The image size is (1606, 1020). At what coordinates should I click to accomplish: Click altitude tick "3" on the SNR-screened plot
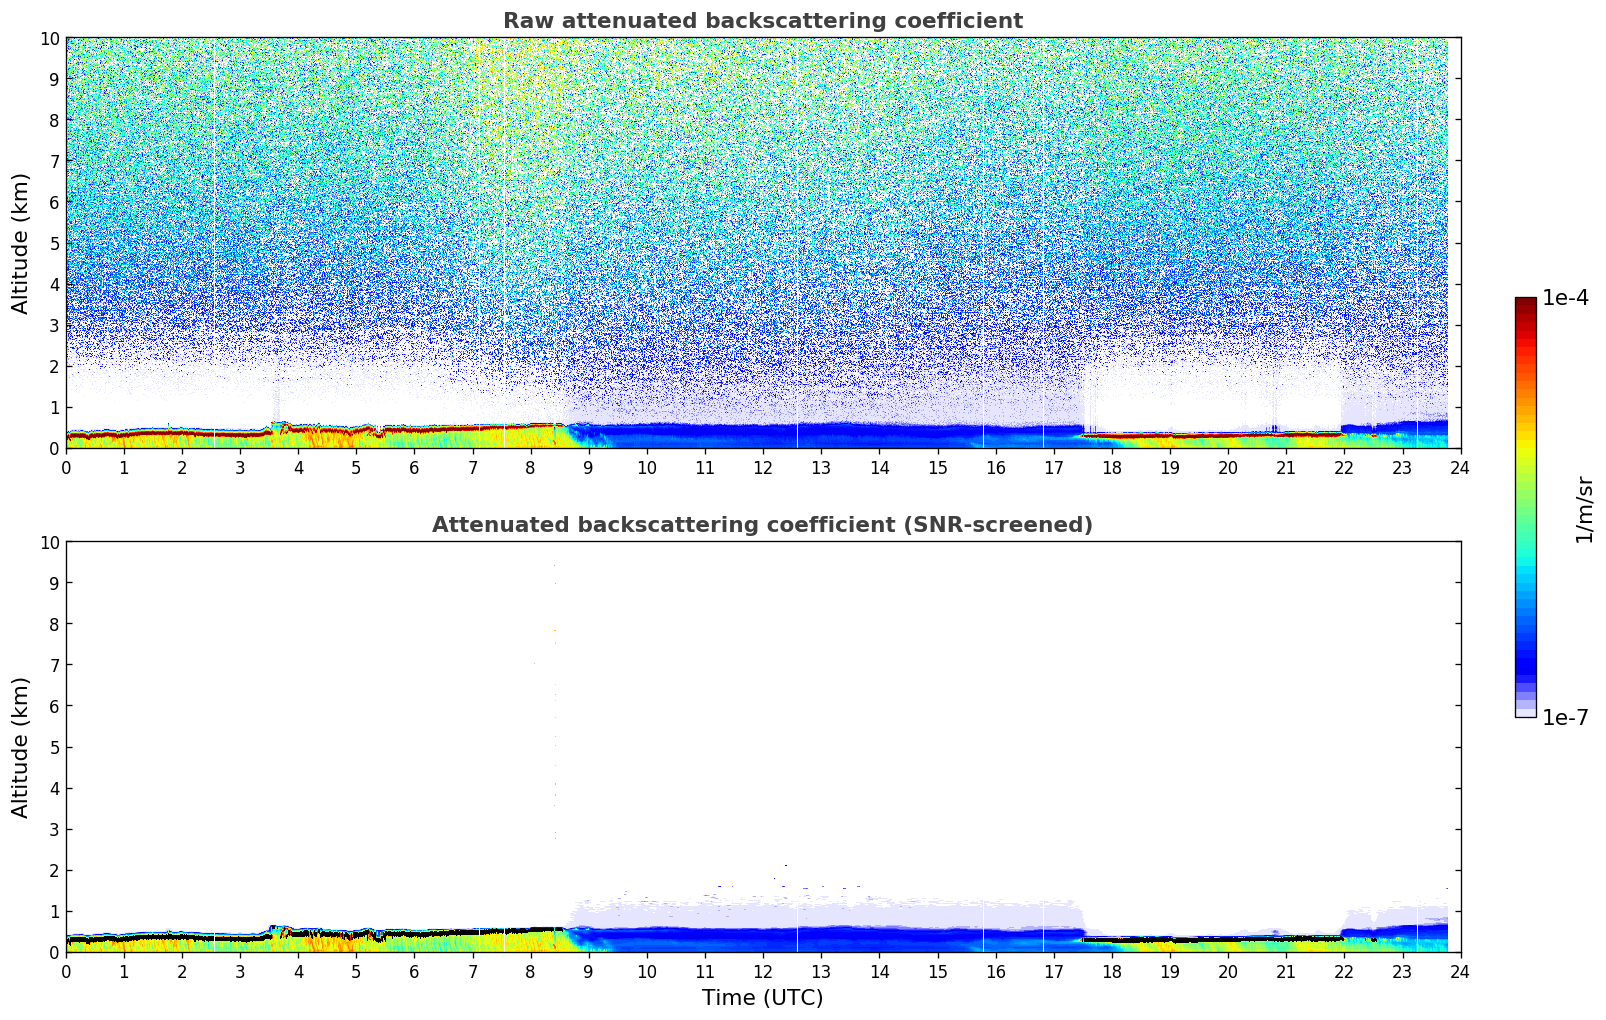[x=54, y=829]
